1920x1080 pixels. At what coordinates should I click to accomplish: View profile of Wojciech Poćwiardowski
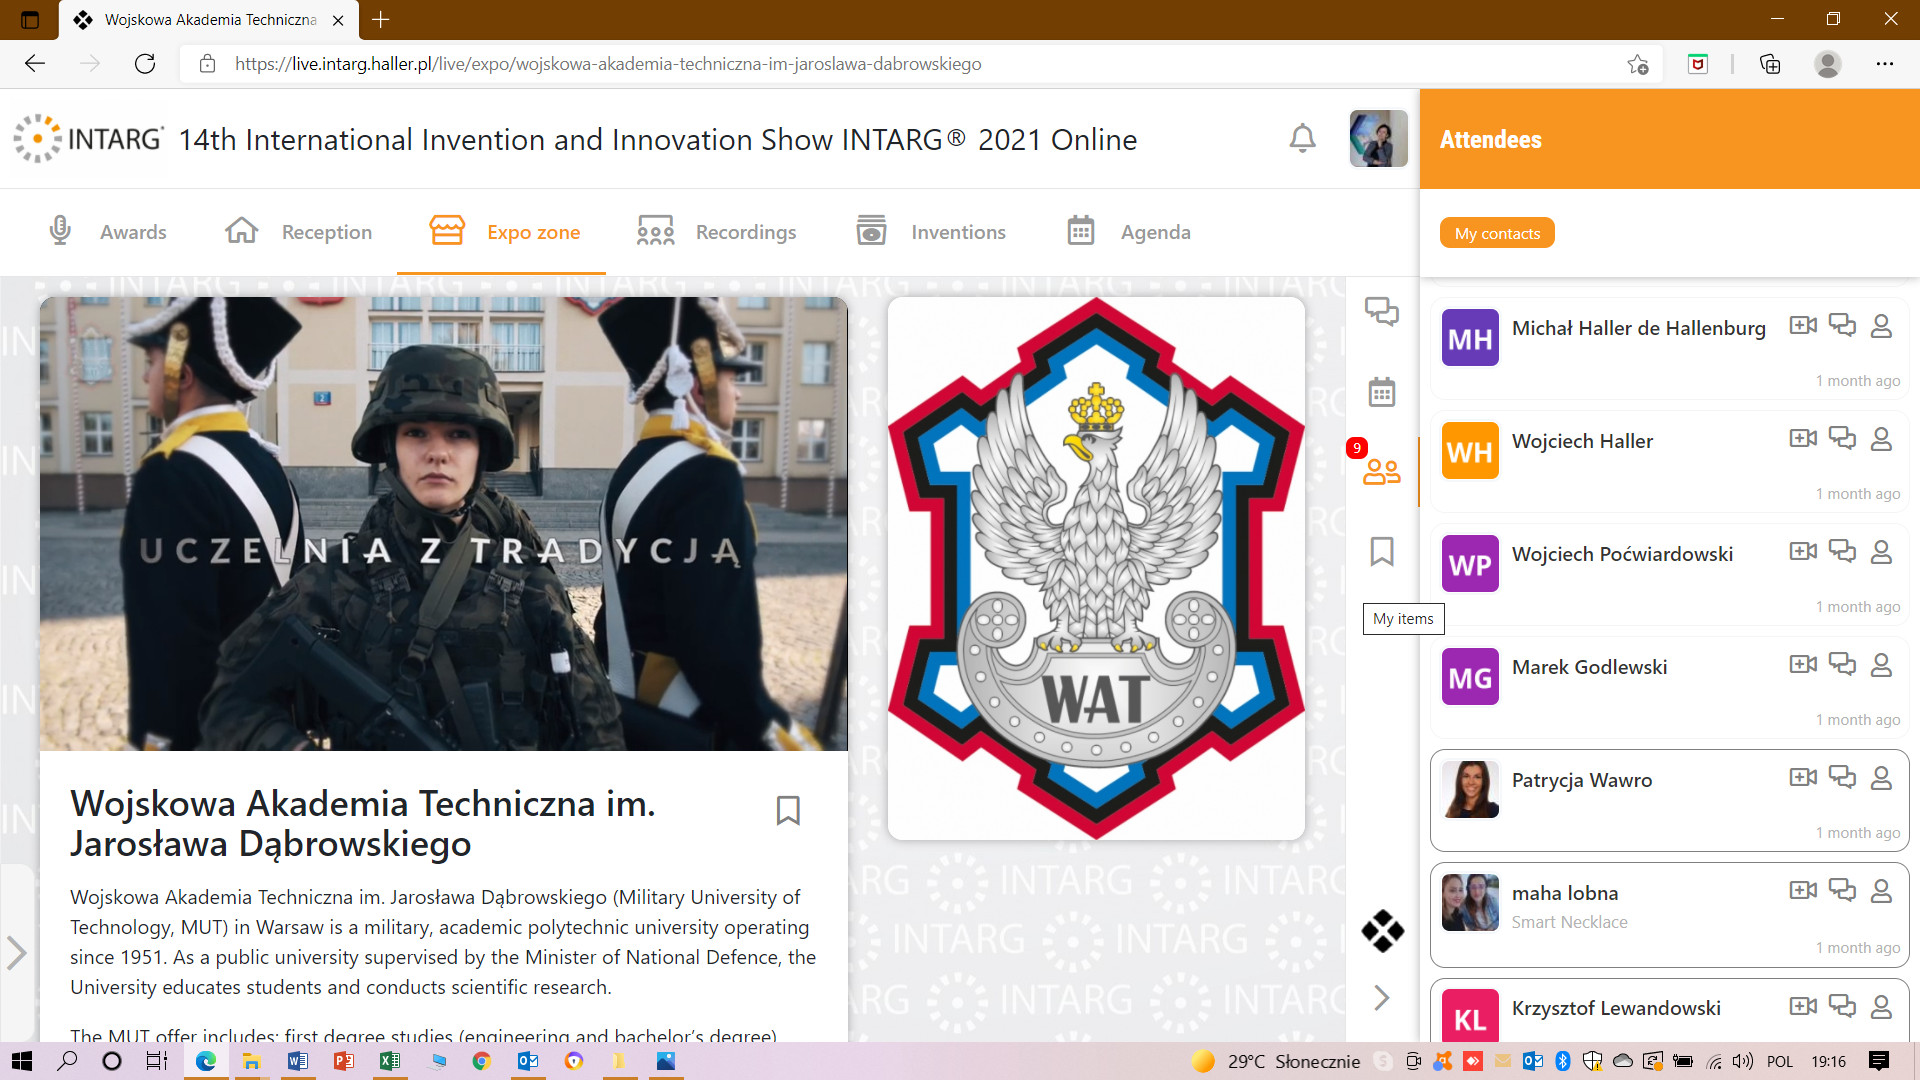(x=1881, y=552)
